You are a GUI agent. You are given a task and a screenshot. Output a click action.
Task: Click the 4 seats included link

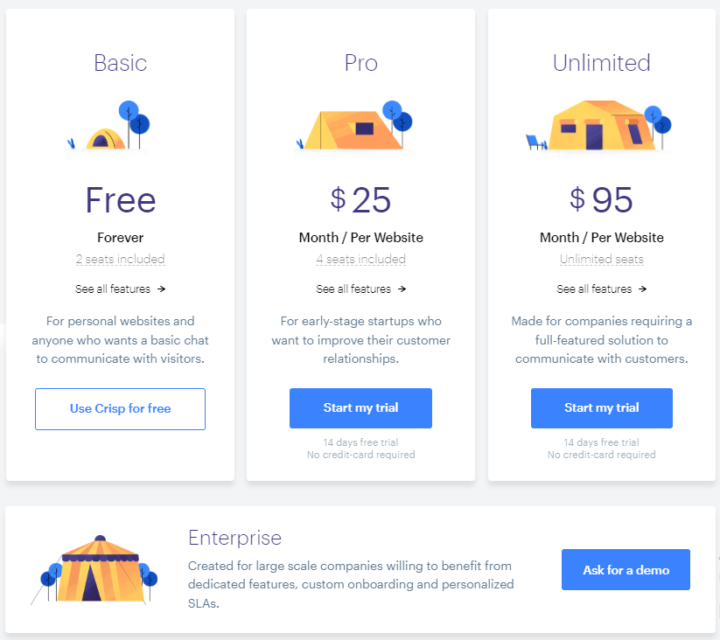click(x=361, y=259)
